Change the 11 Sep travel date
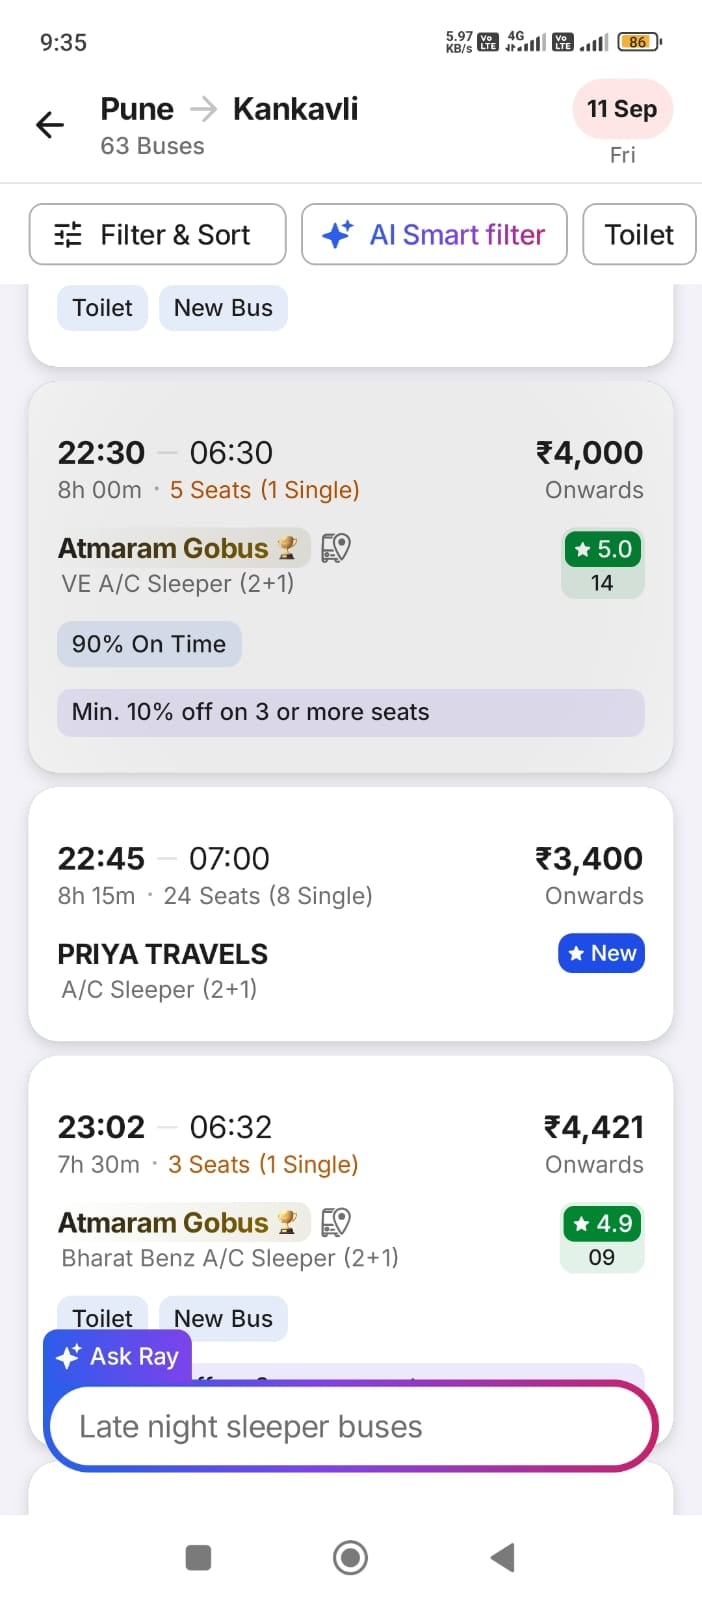 622,109
